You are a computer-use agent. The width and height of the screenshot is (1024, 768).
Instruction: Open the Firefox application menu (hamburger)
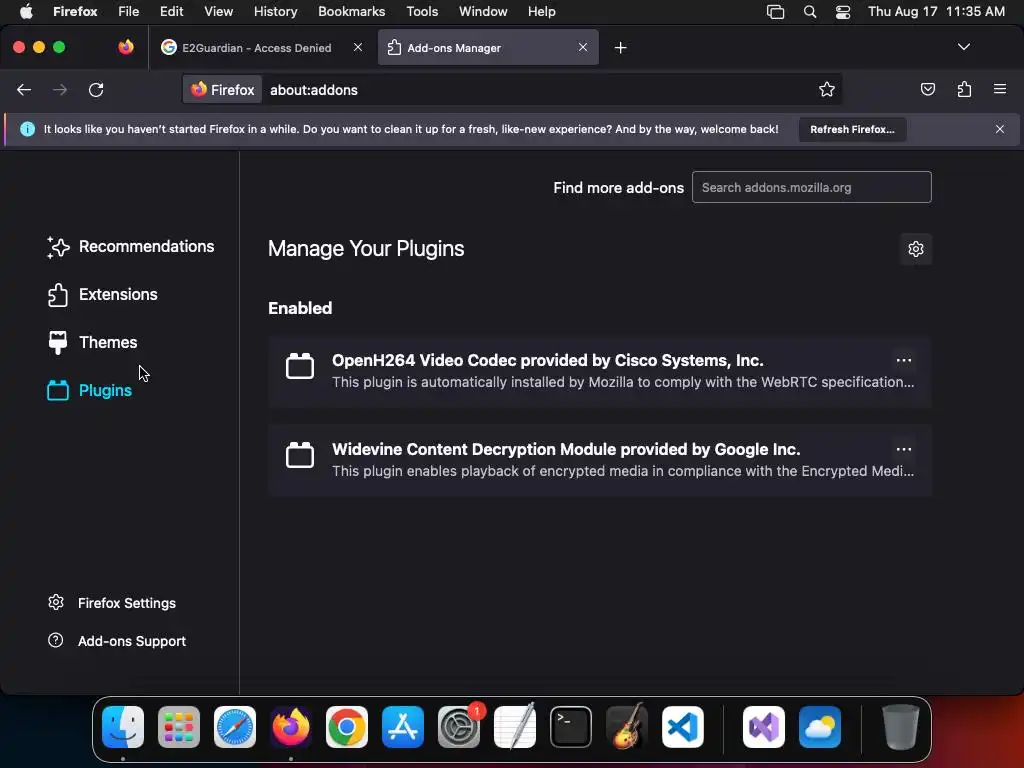pos(1000,89)
